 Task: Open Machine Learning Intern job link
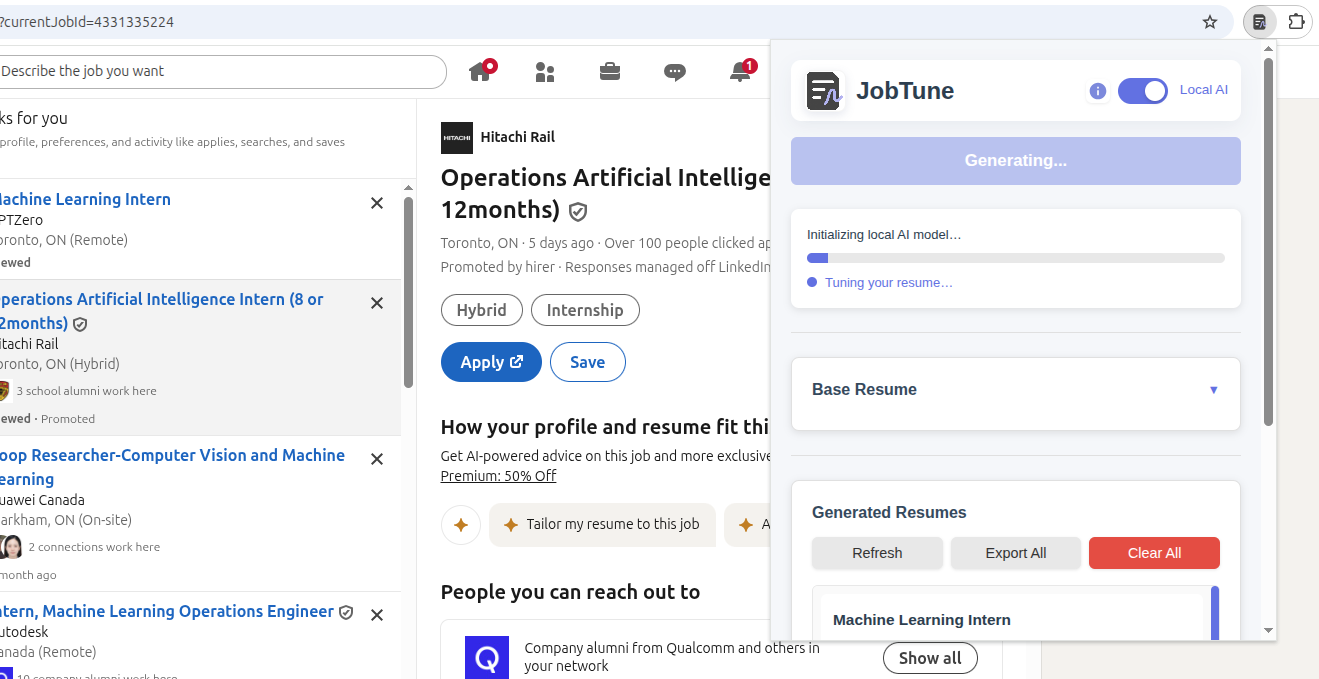(x=85, y=199)
